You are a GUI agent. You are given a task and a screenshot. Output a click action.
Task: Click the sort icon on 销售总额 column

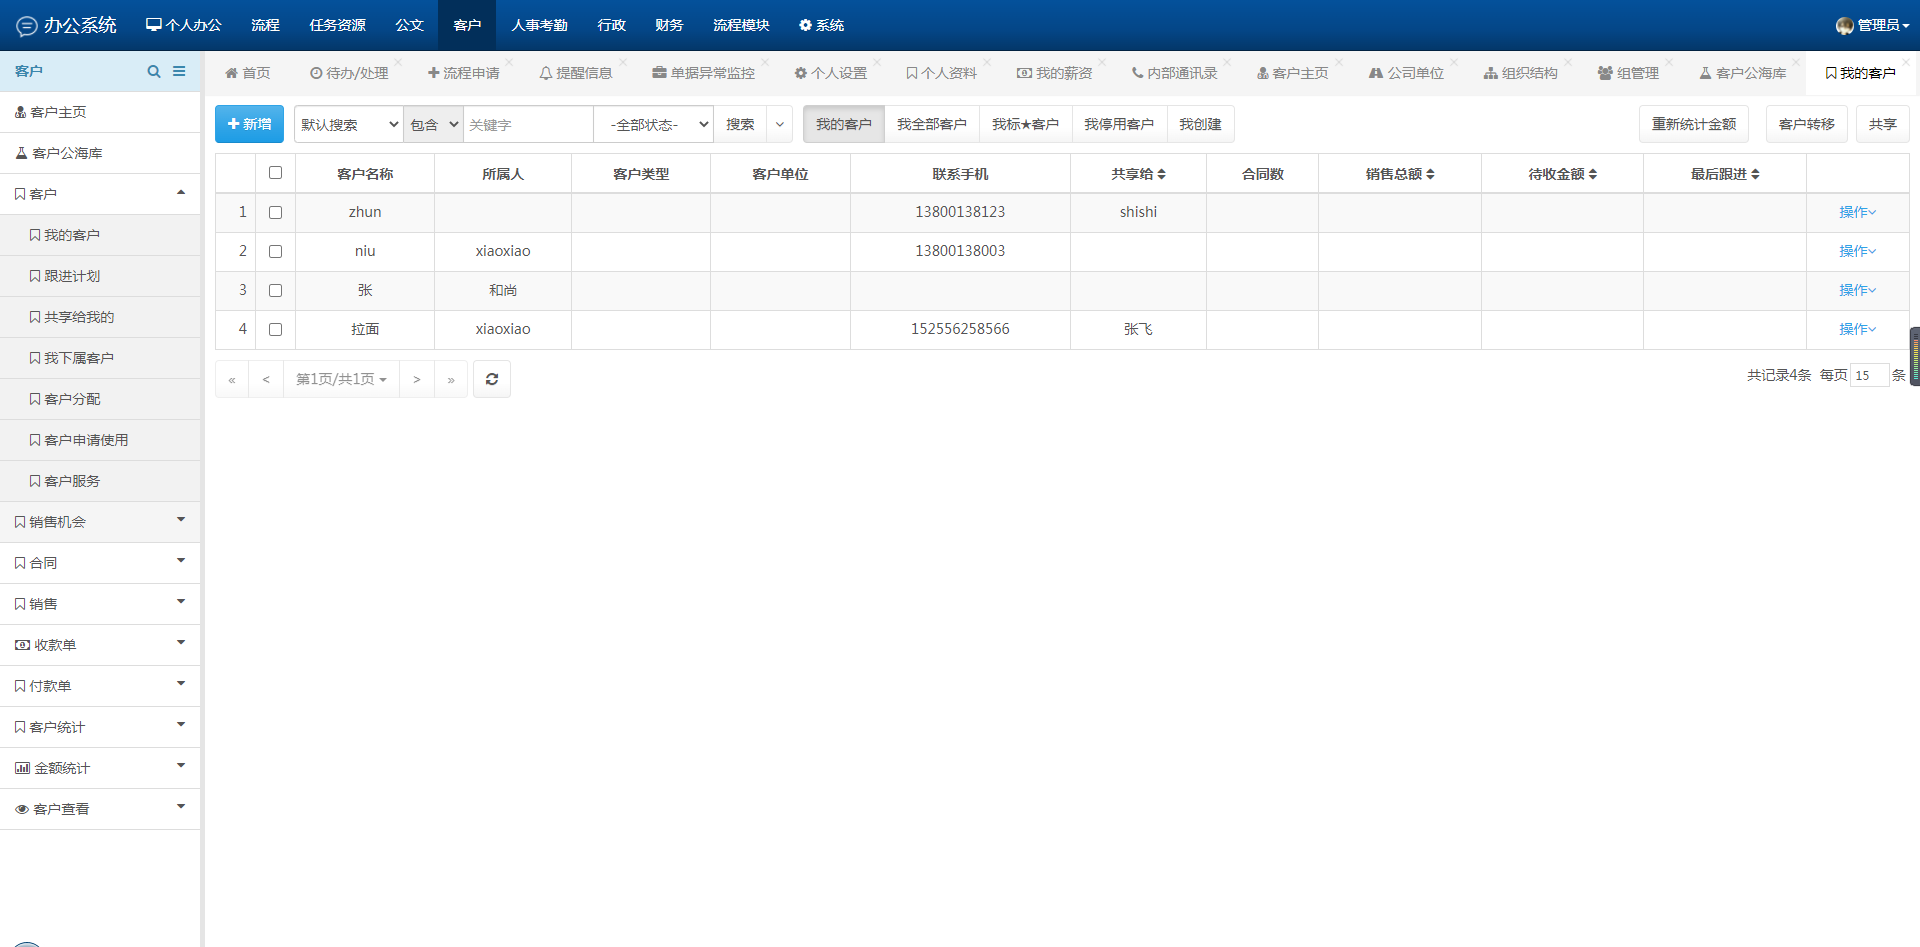click(x=1430, y=174)
